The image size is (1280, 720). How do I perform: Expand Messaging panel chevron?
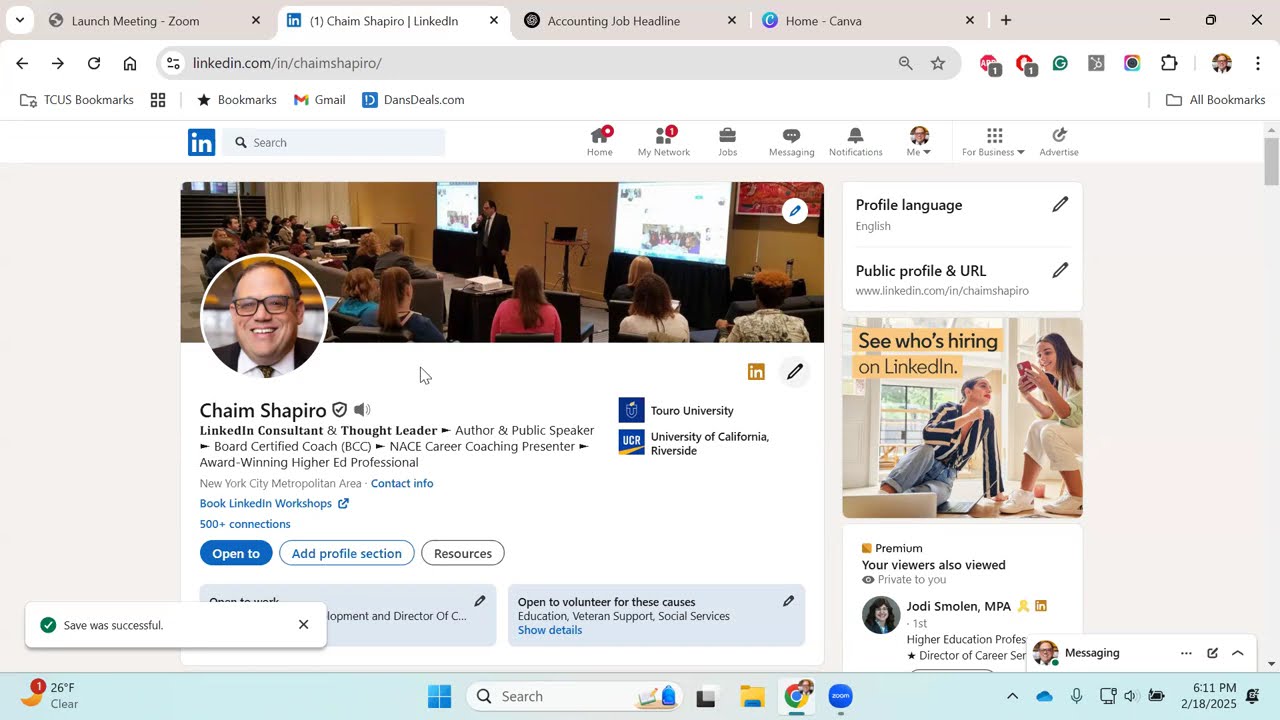pos(1238,653)
